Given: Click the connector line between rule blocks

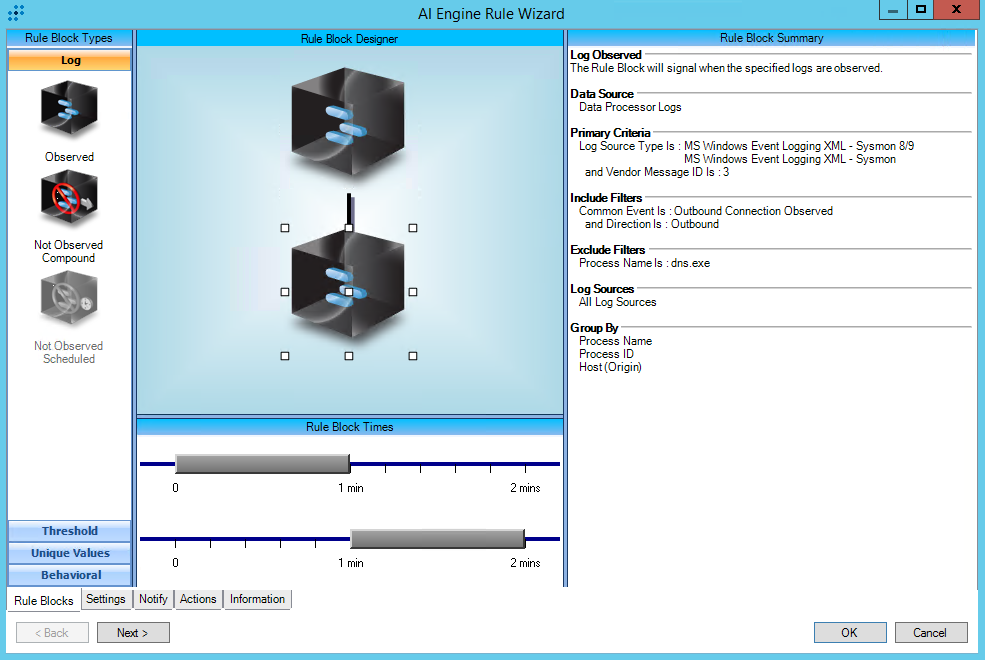Looking at the screenshot, I should click(349, 208).
